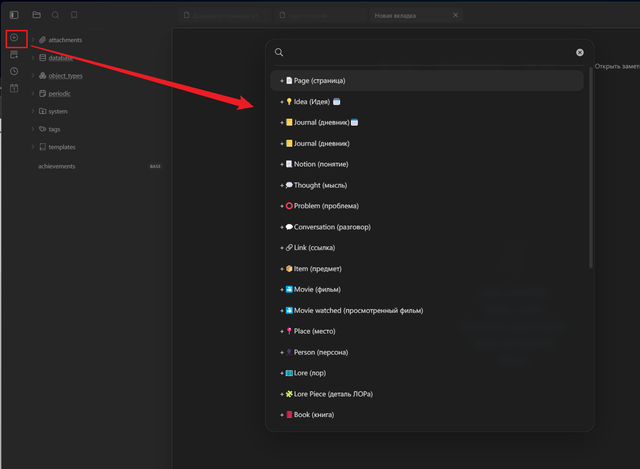Expand the templates folder
The width and height of the screenshot is (640, 469).
(57, 147)
